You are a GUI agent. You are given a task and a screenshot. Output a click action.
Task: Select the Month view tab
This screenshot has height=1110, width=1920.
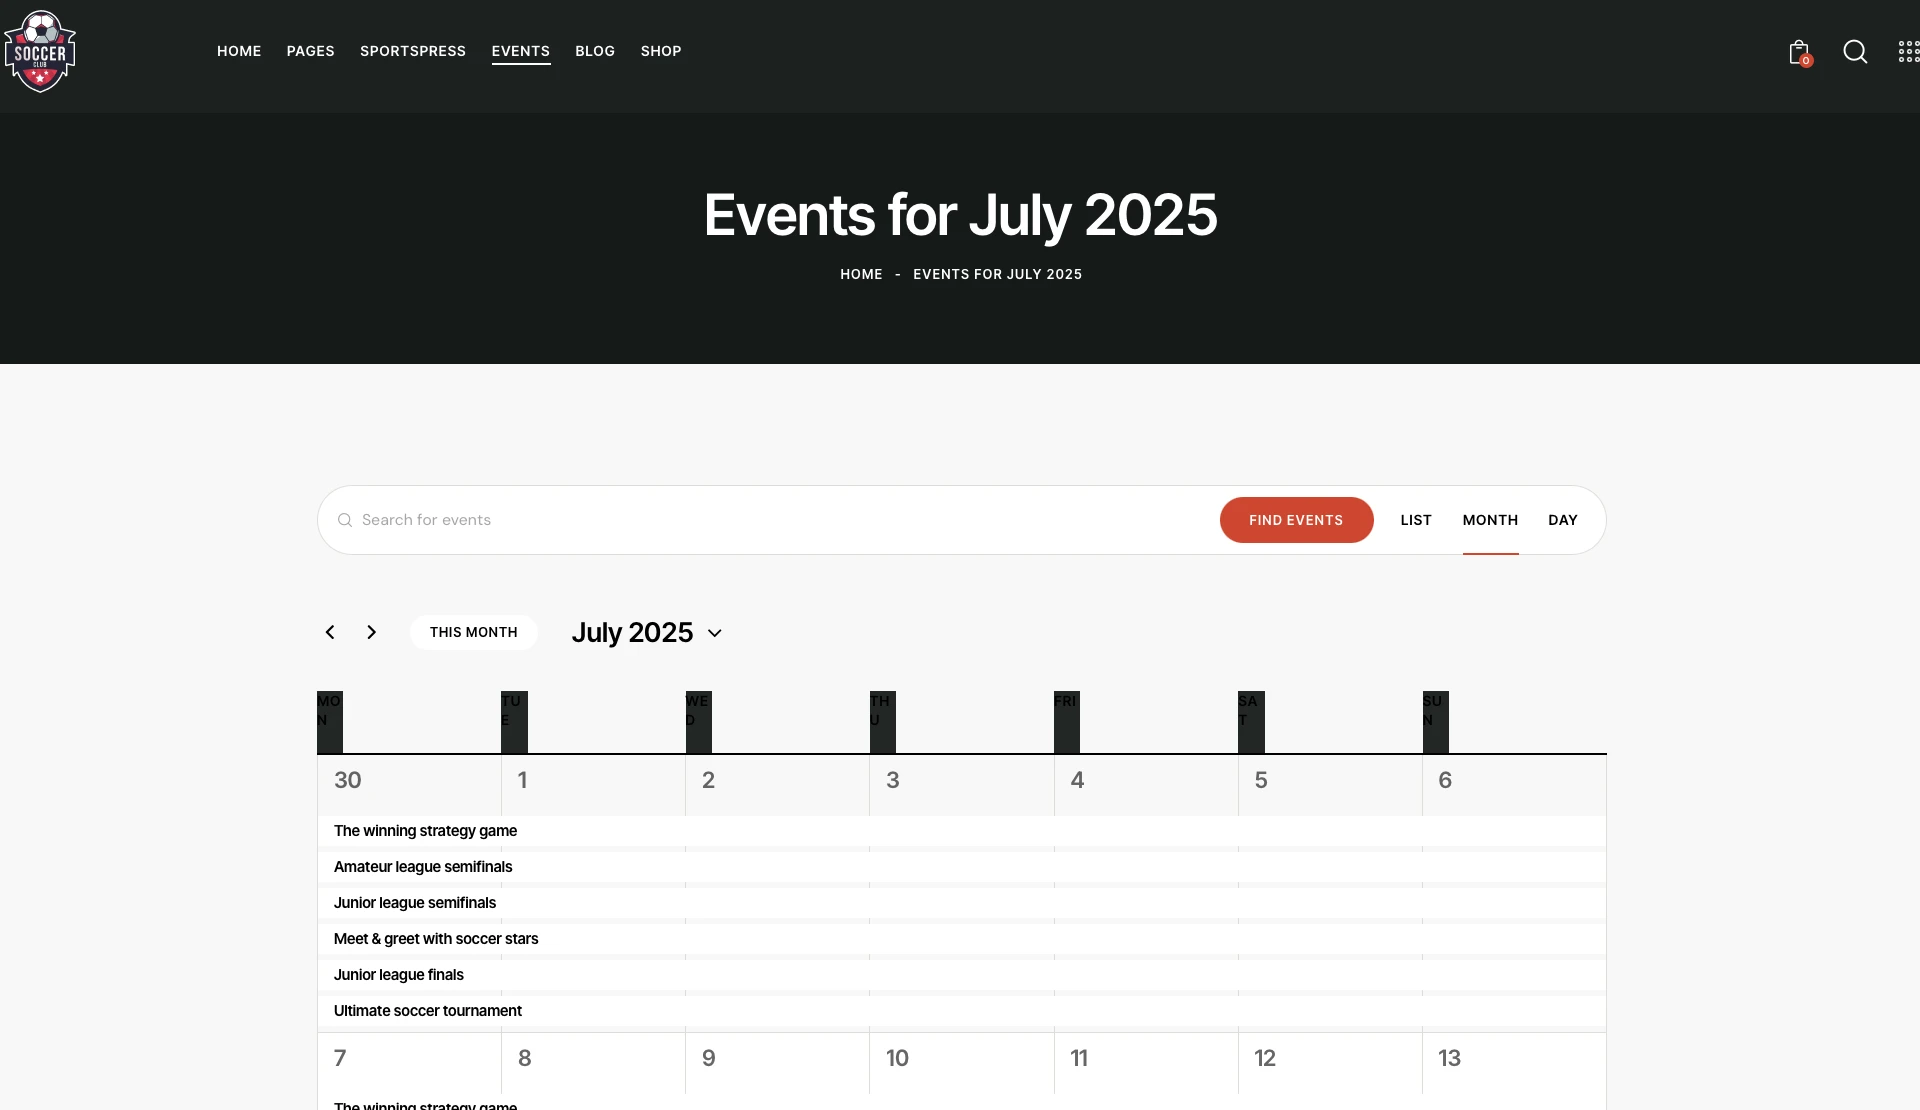(1490, 520)
